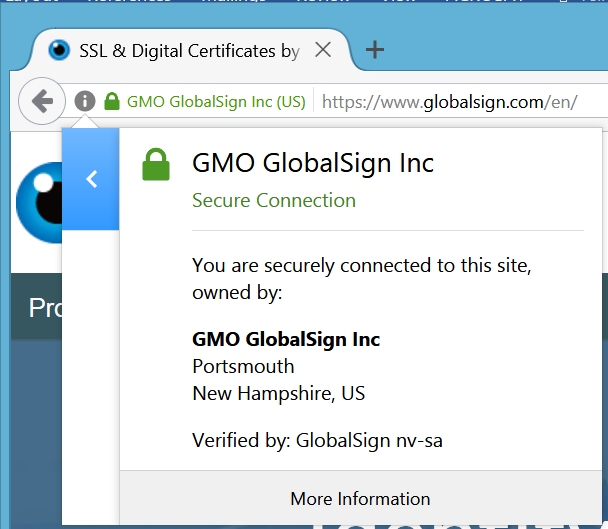Click the More Information button
Screen dimensions: 608x529
pyautogui.click(x=360, y=498)
